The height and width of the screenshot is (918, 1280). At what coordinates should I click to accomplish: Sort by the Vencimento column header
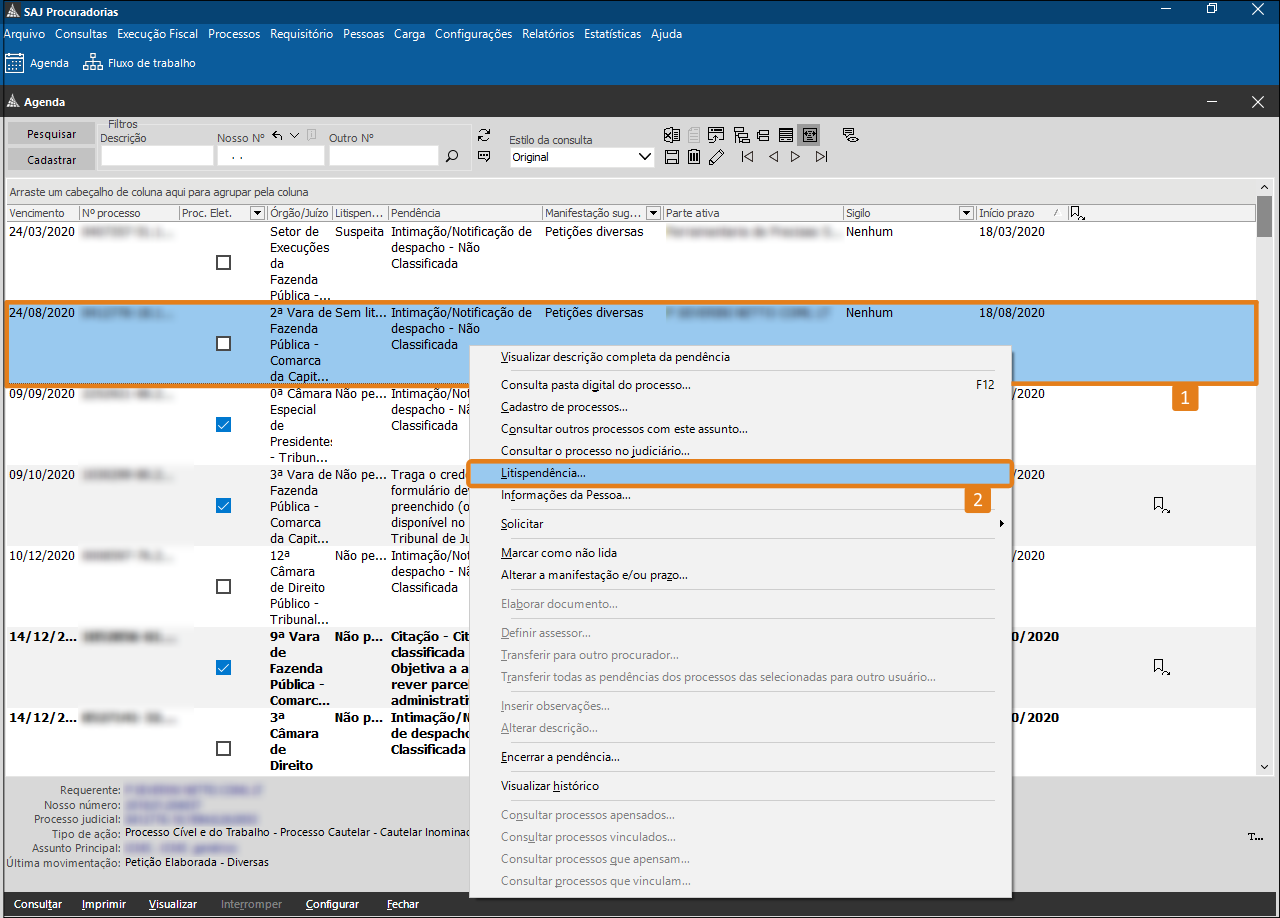(x=43, y=213)
